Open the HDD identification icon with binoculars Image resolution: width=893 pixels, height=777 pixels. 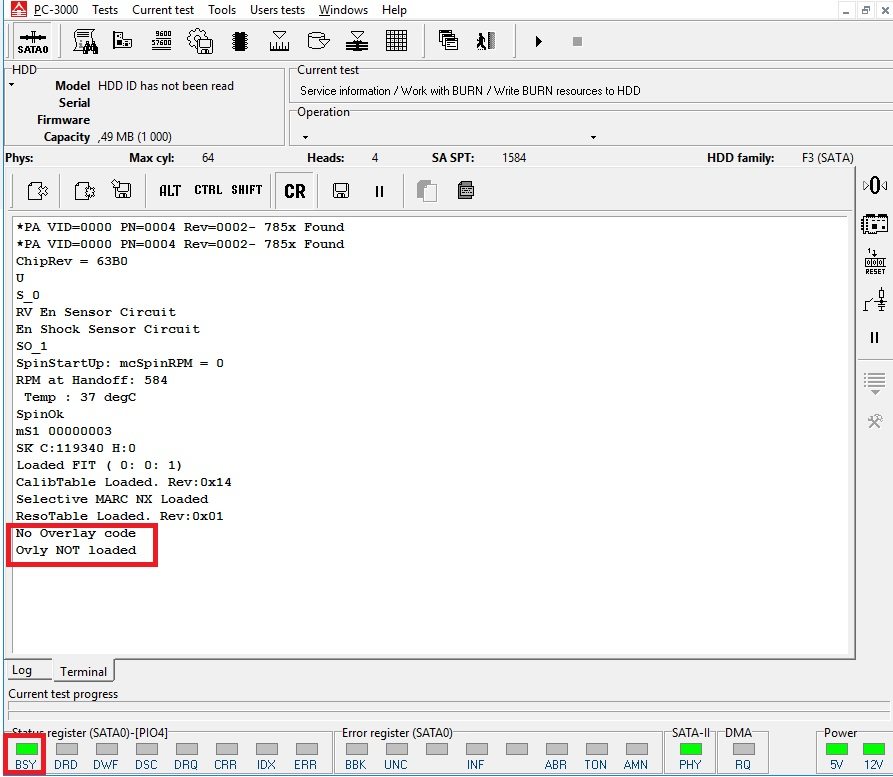pyautogui.click(x=85, y=42)
